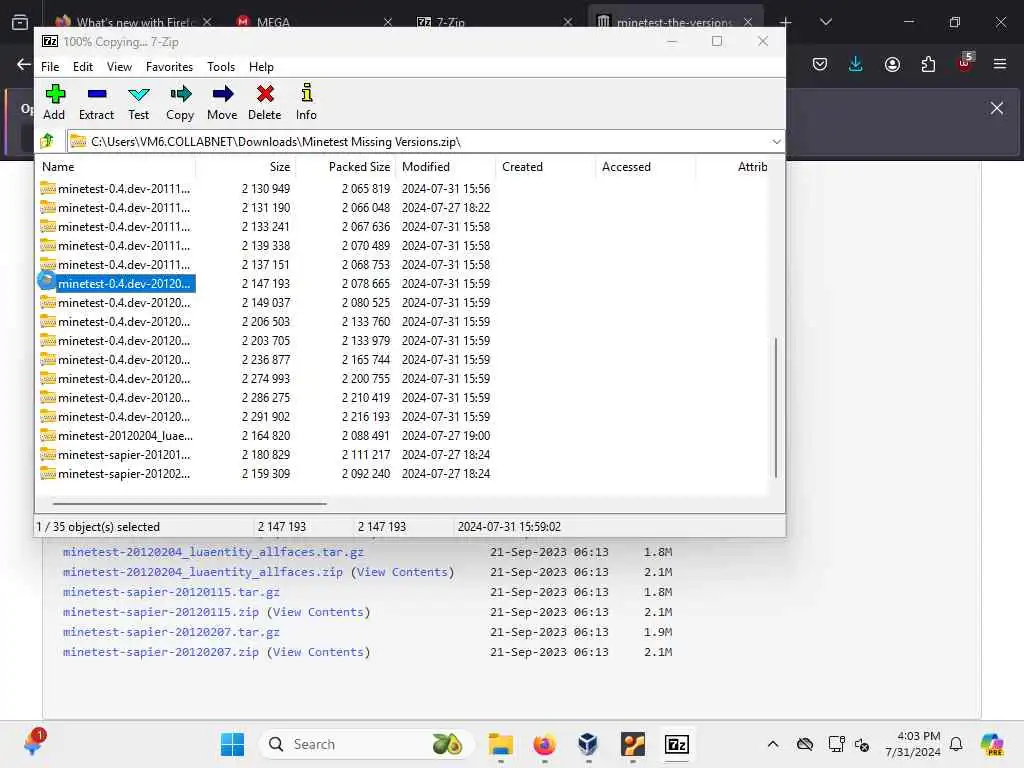Open the Tools menu
1024x768 pixels.
tap(221, 67)
